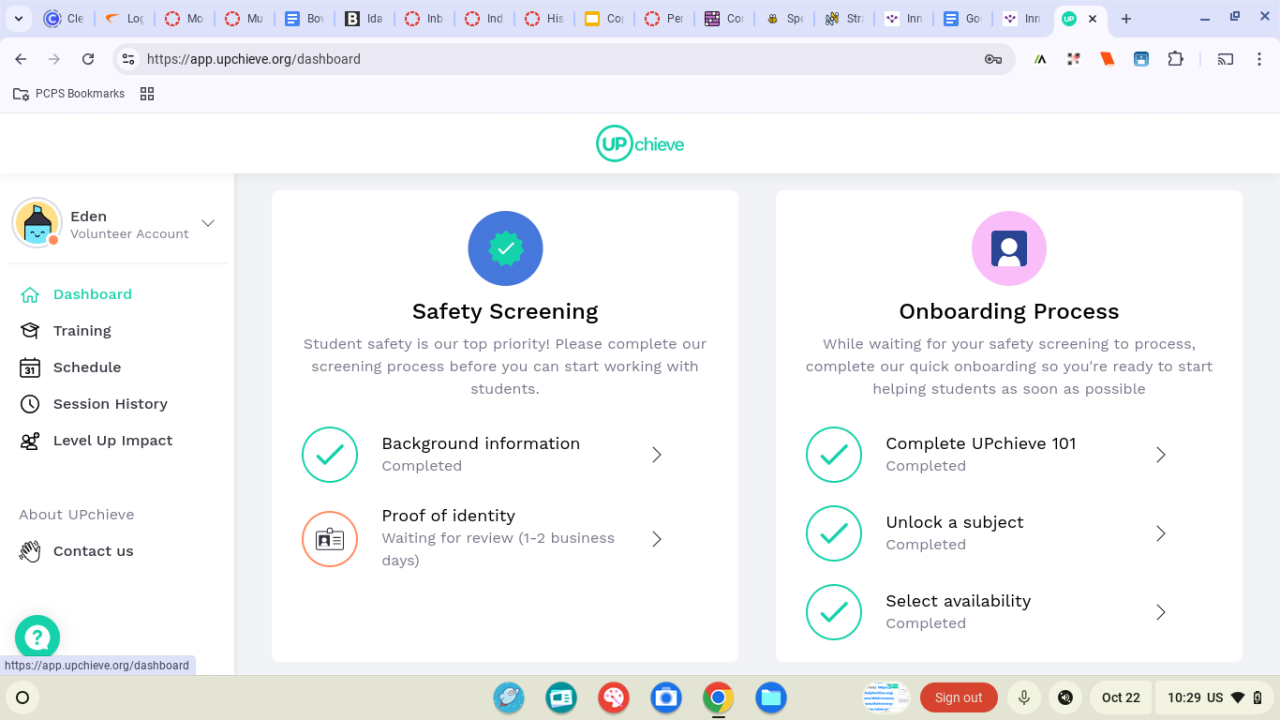Reload the UPchieve dashboard page
The height and width of the screenshot is (720, 1280).
pos(88,59)
